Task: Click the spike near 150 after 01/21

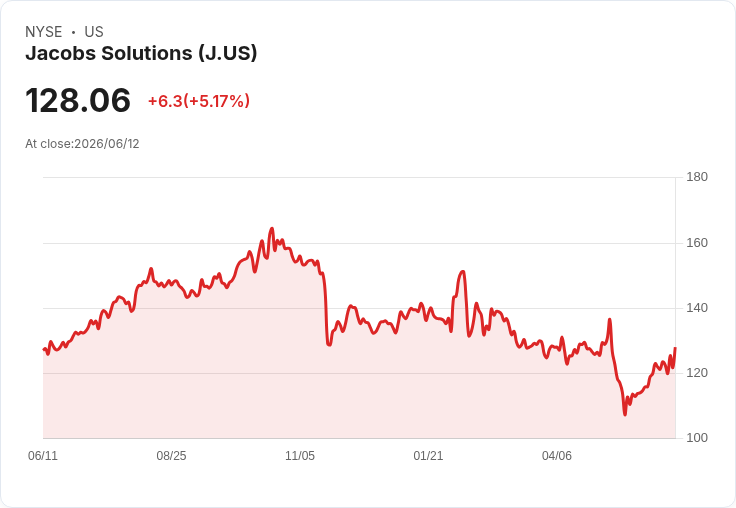Action: (463, 271)
